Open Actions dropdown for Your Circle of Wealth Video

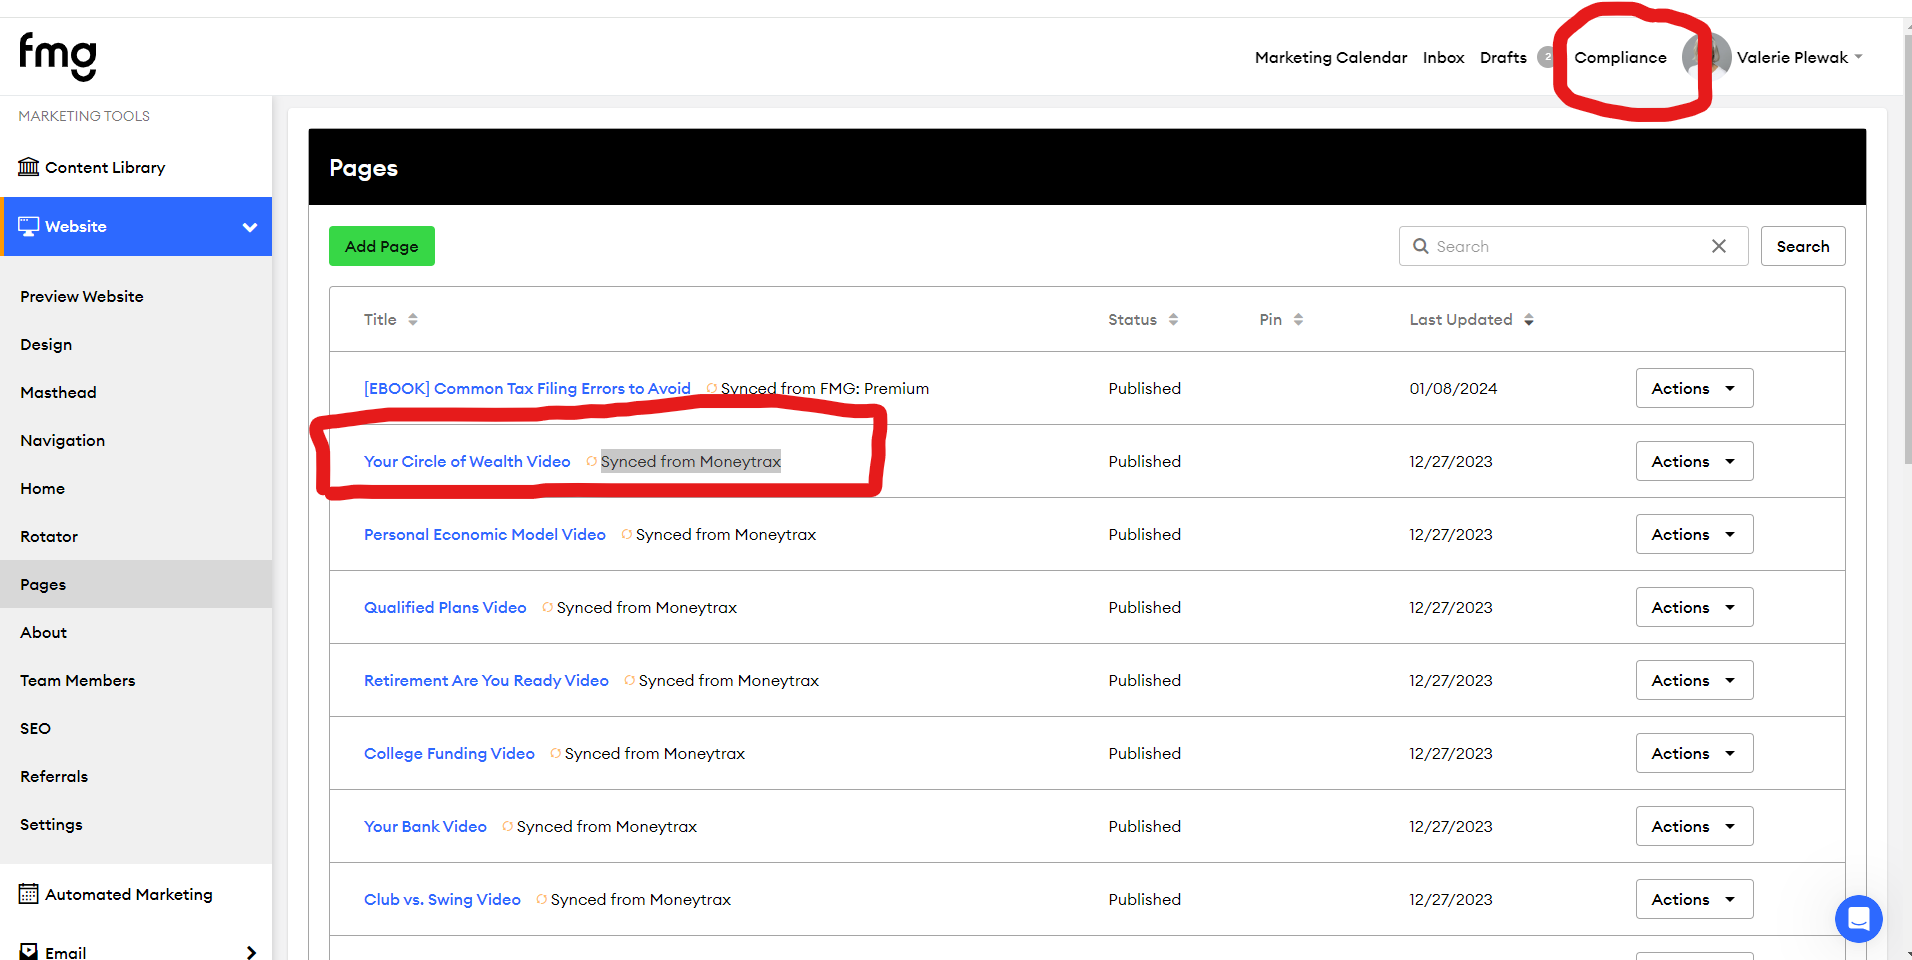(1694, 461)
